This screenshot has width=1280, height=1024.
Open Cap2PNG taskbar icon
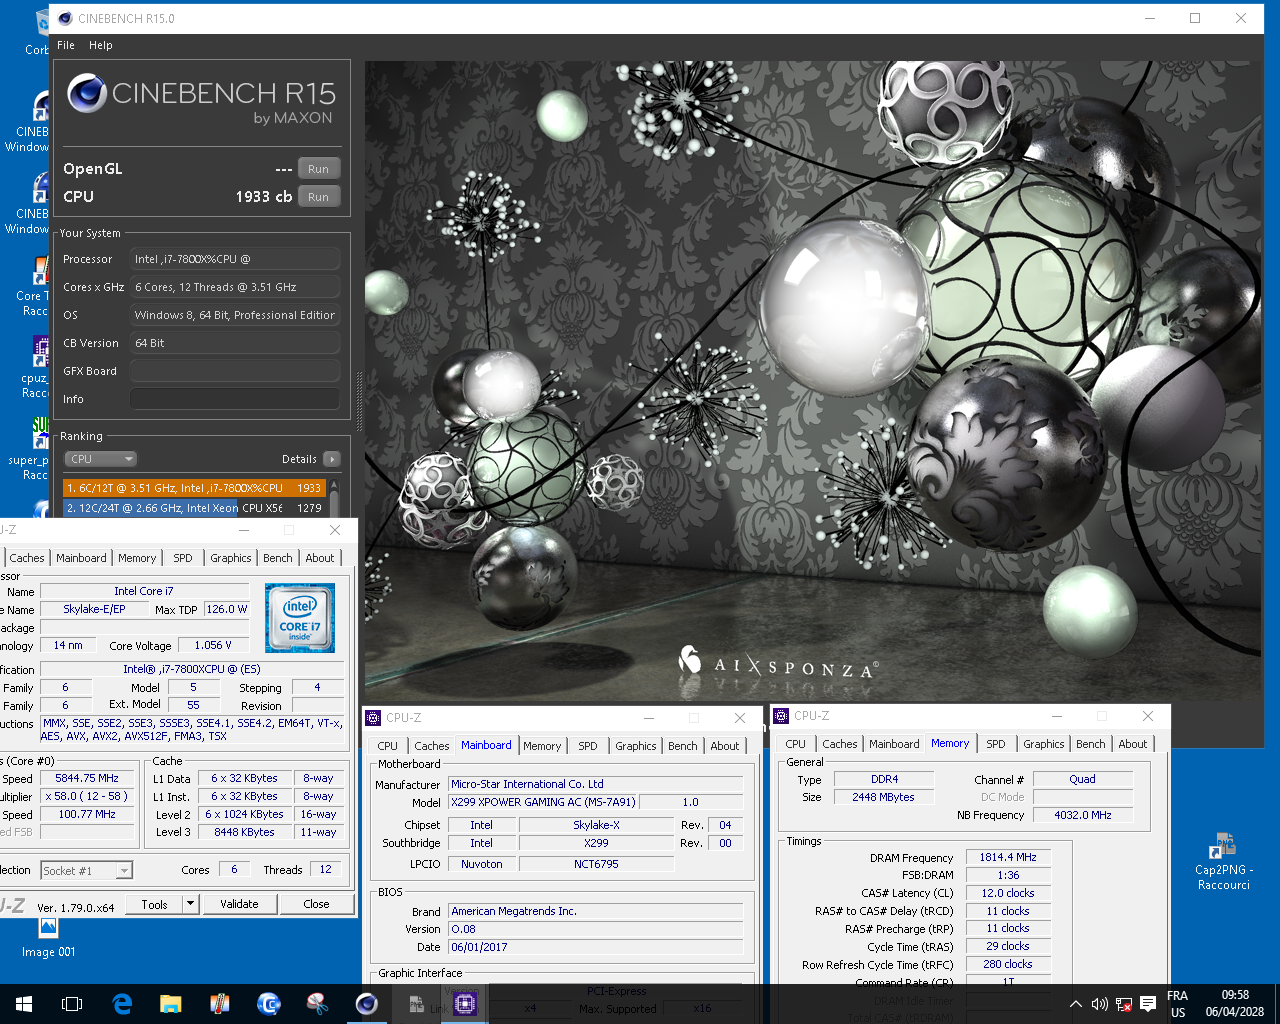[x=416, y=1004]
